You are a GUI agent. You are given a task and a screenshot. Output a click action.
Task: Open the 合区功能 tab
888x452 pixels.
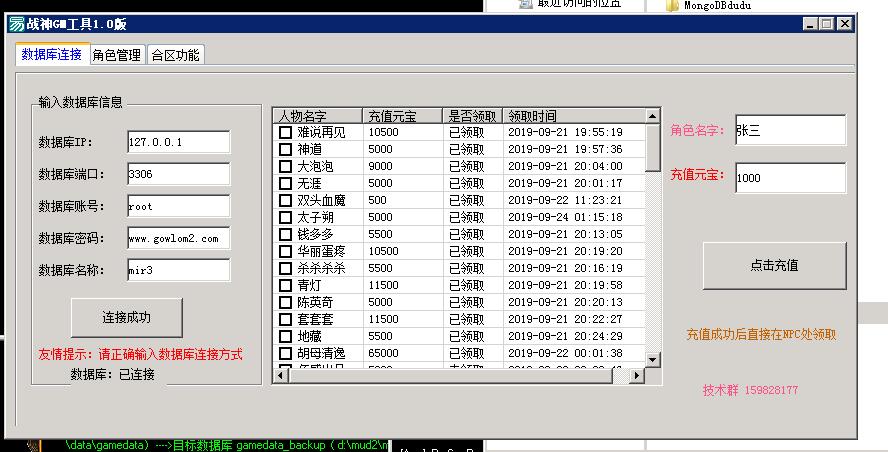coord(175,55)
